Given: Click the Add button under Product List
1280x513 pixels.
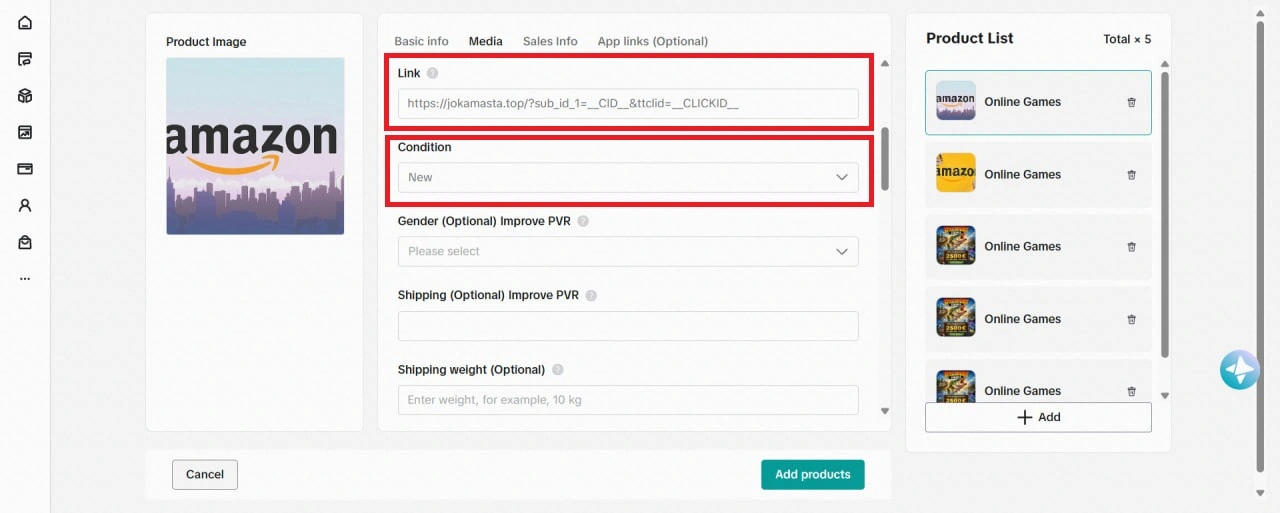Looking at the screenshot, I should point(1038,417).
